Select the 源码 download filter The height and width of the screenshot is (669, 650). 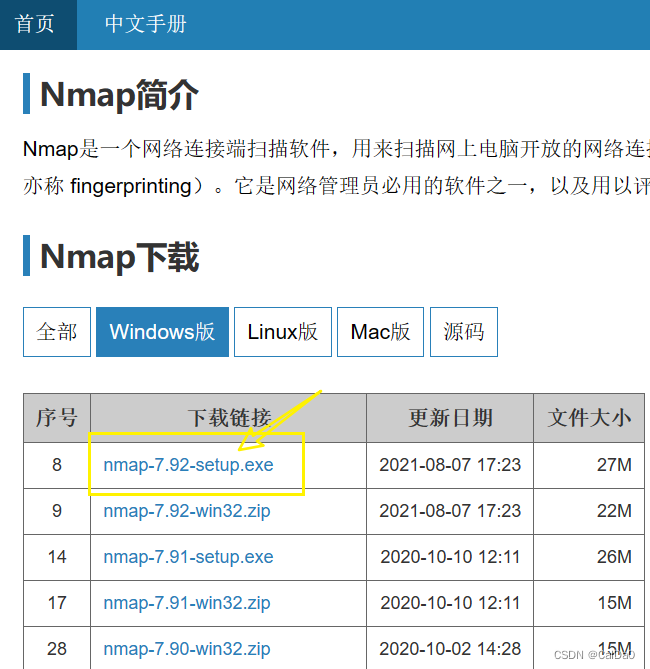click(x=463, y=332)
